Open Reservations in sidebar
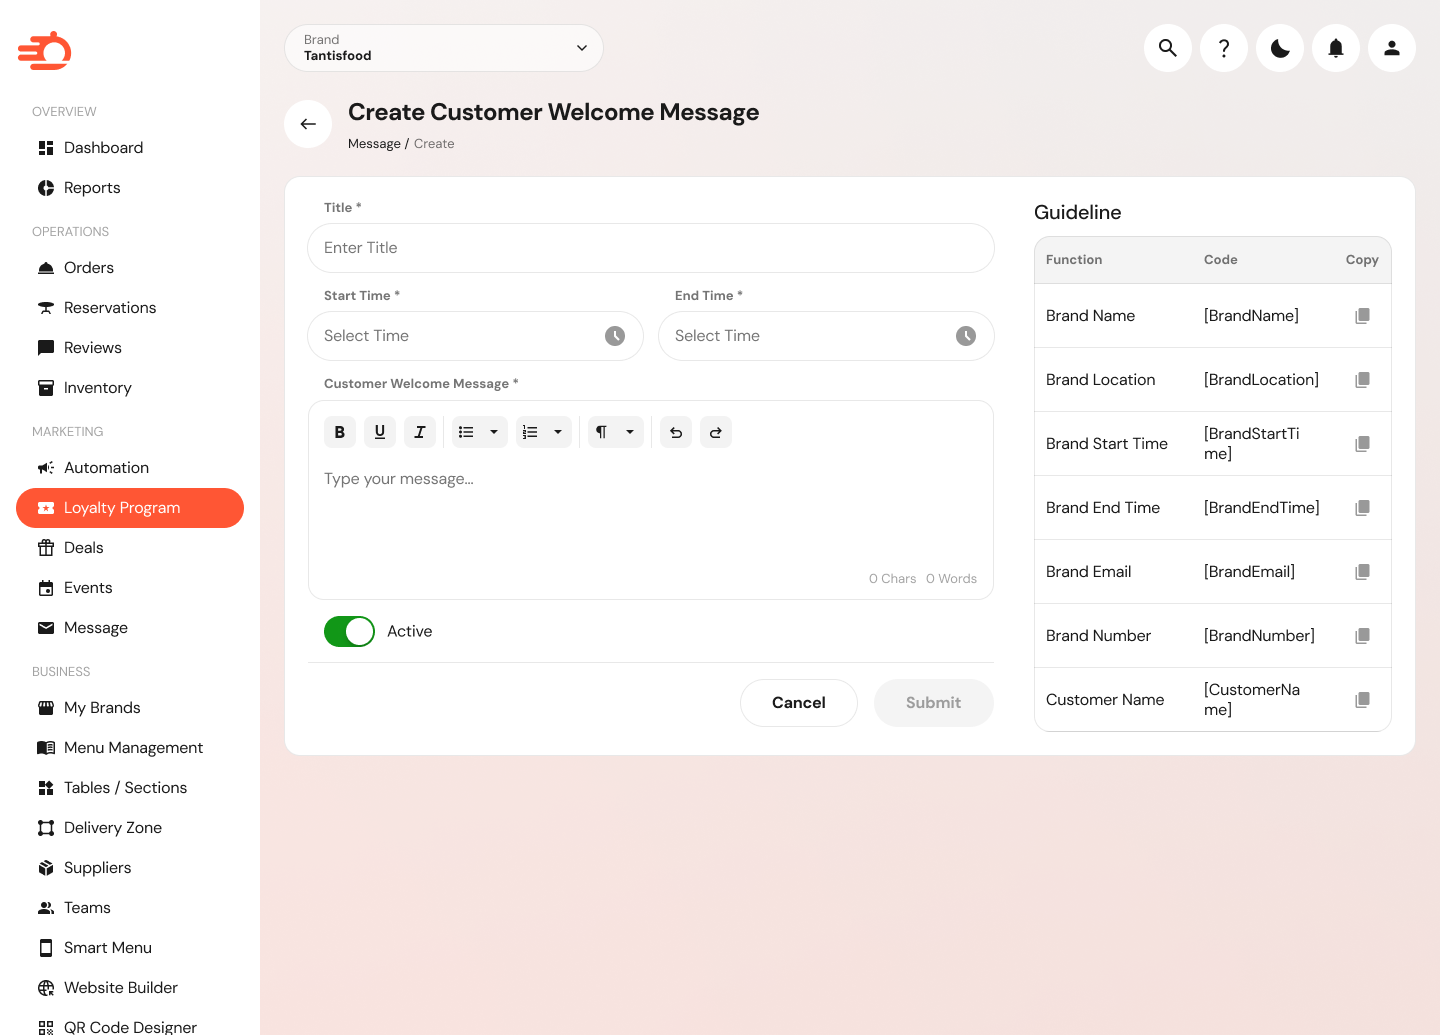This screenshot has height=1035, width=1440. pos(130,308)
